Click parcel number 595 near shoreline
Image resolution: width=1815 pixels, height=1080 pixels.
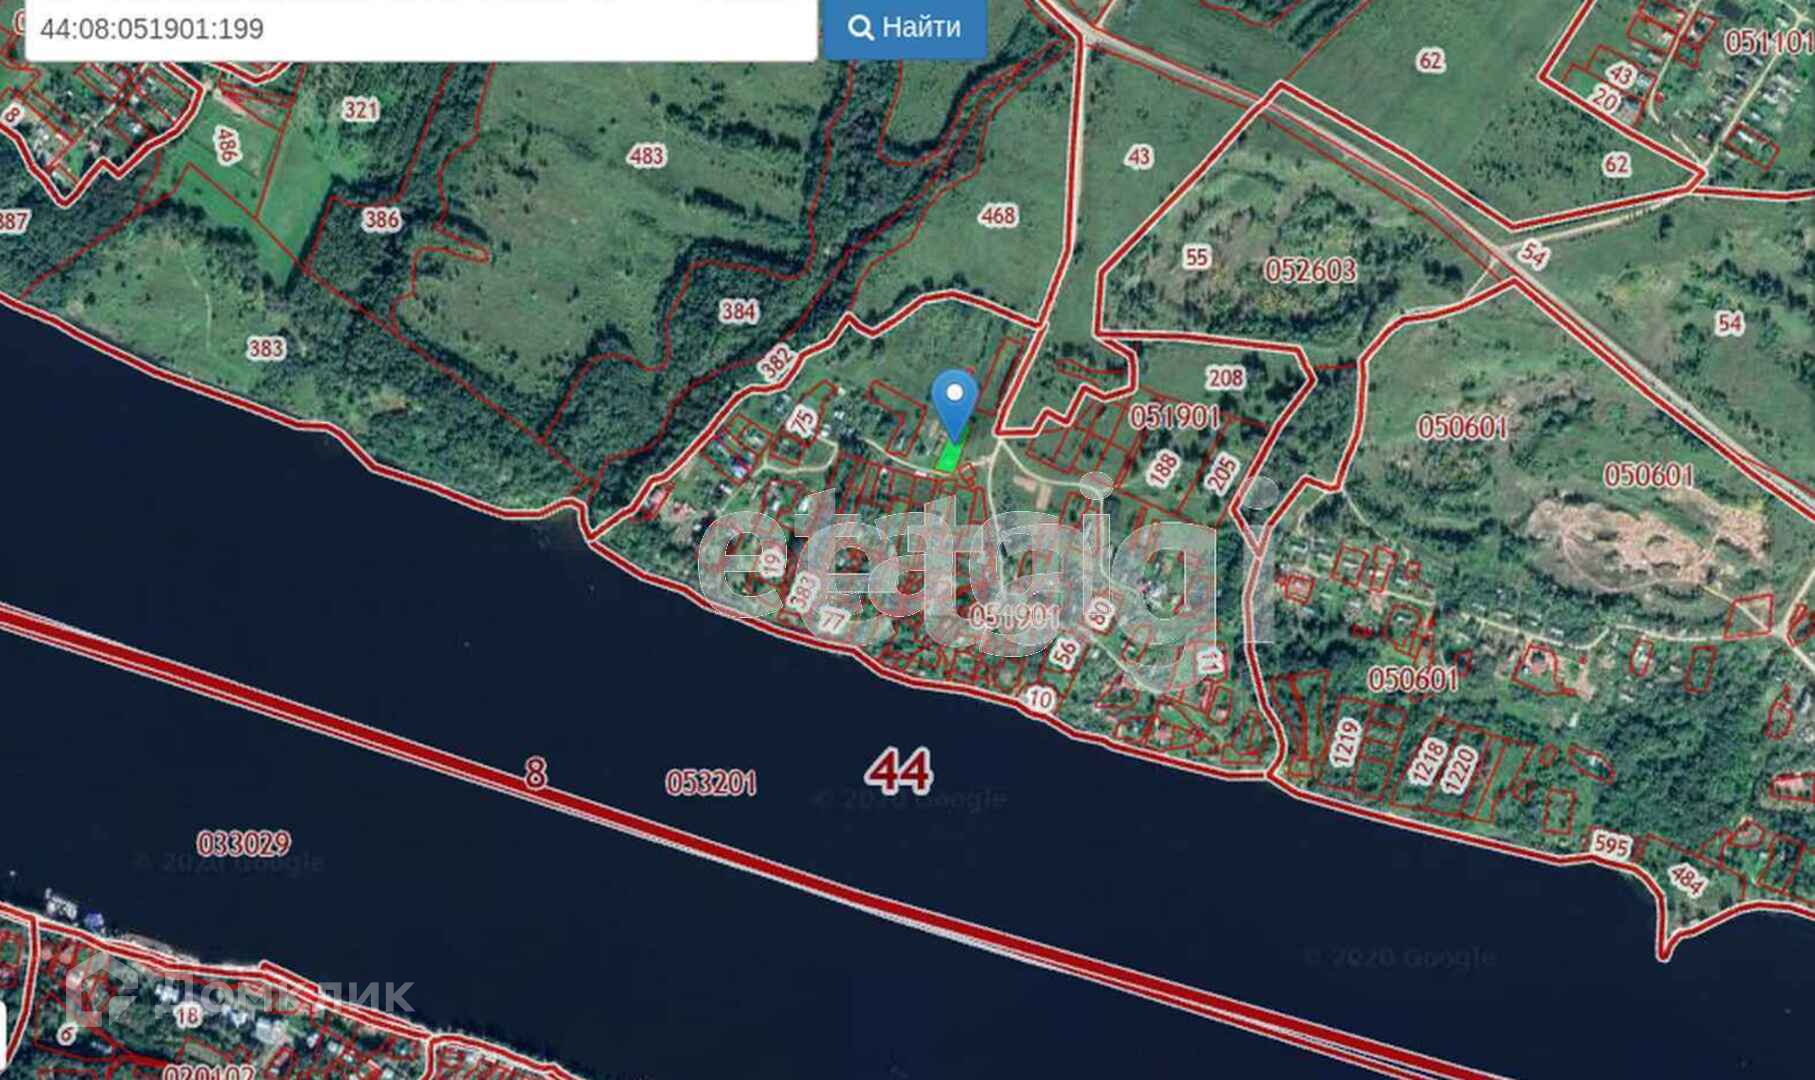tap(1611, 847)
